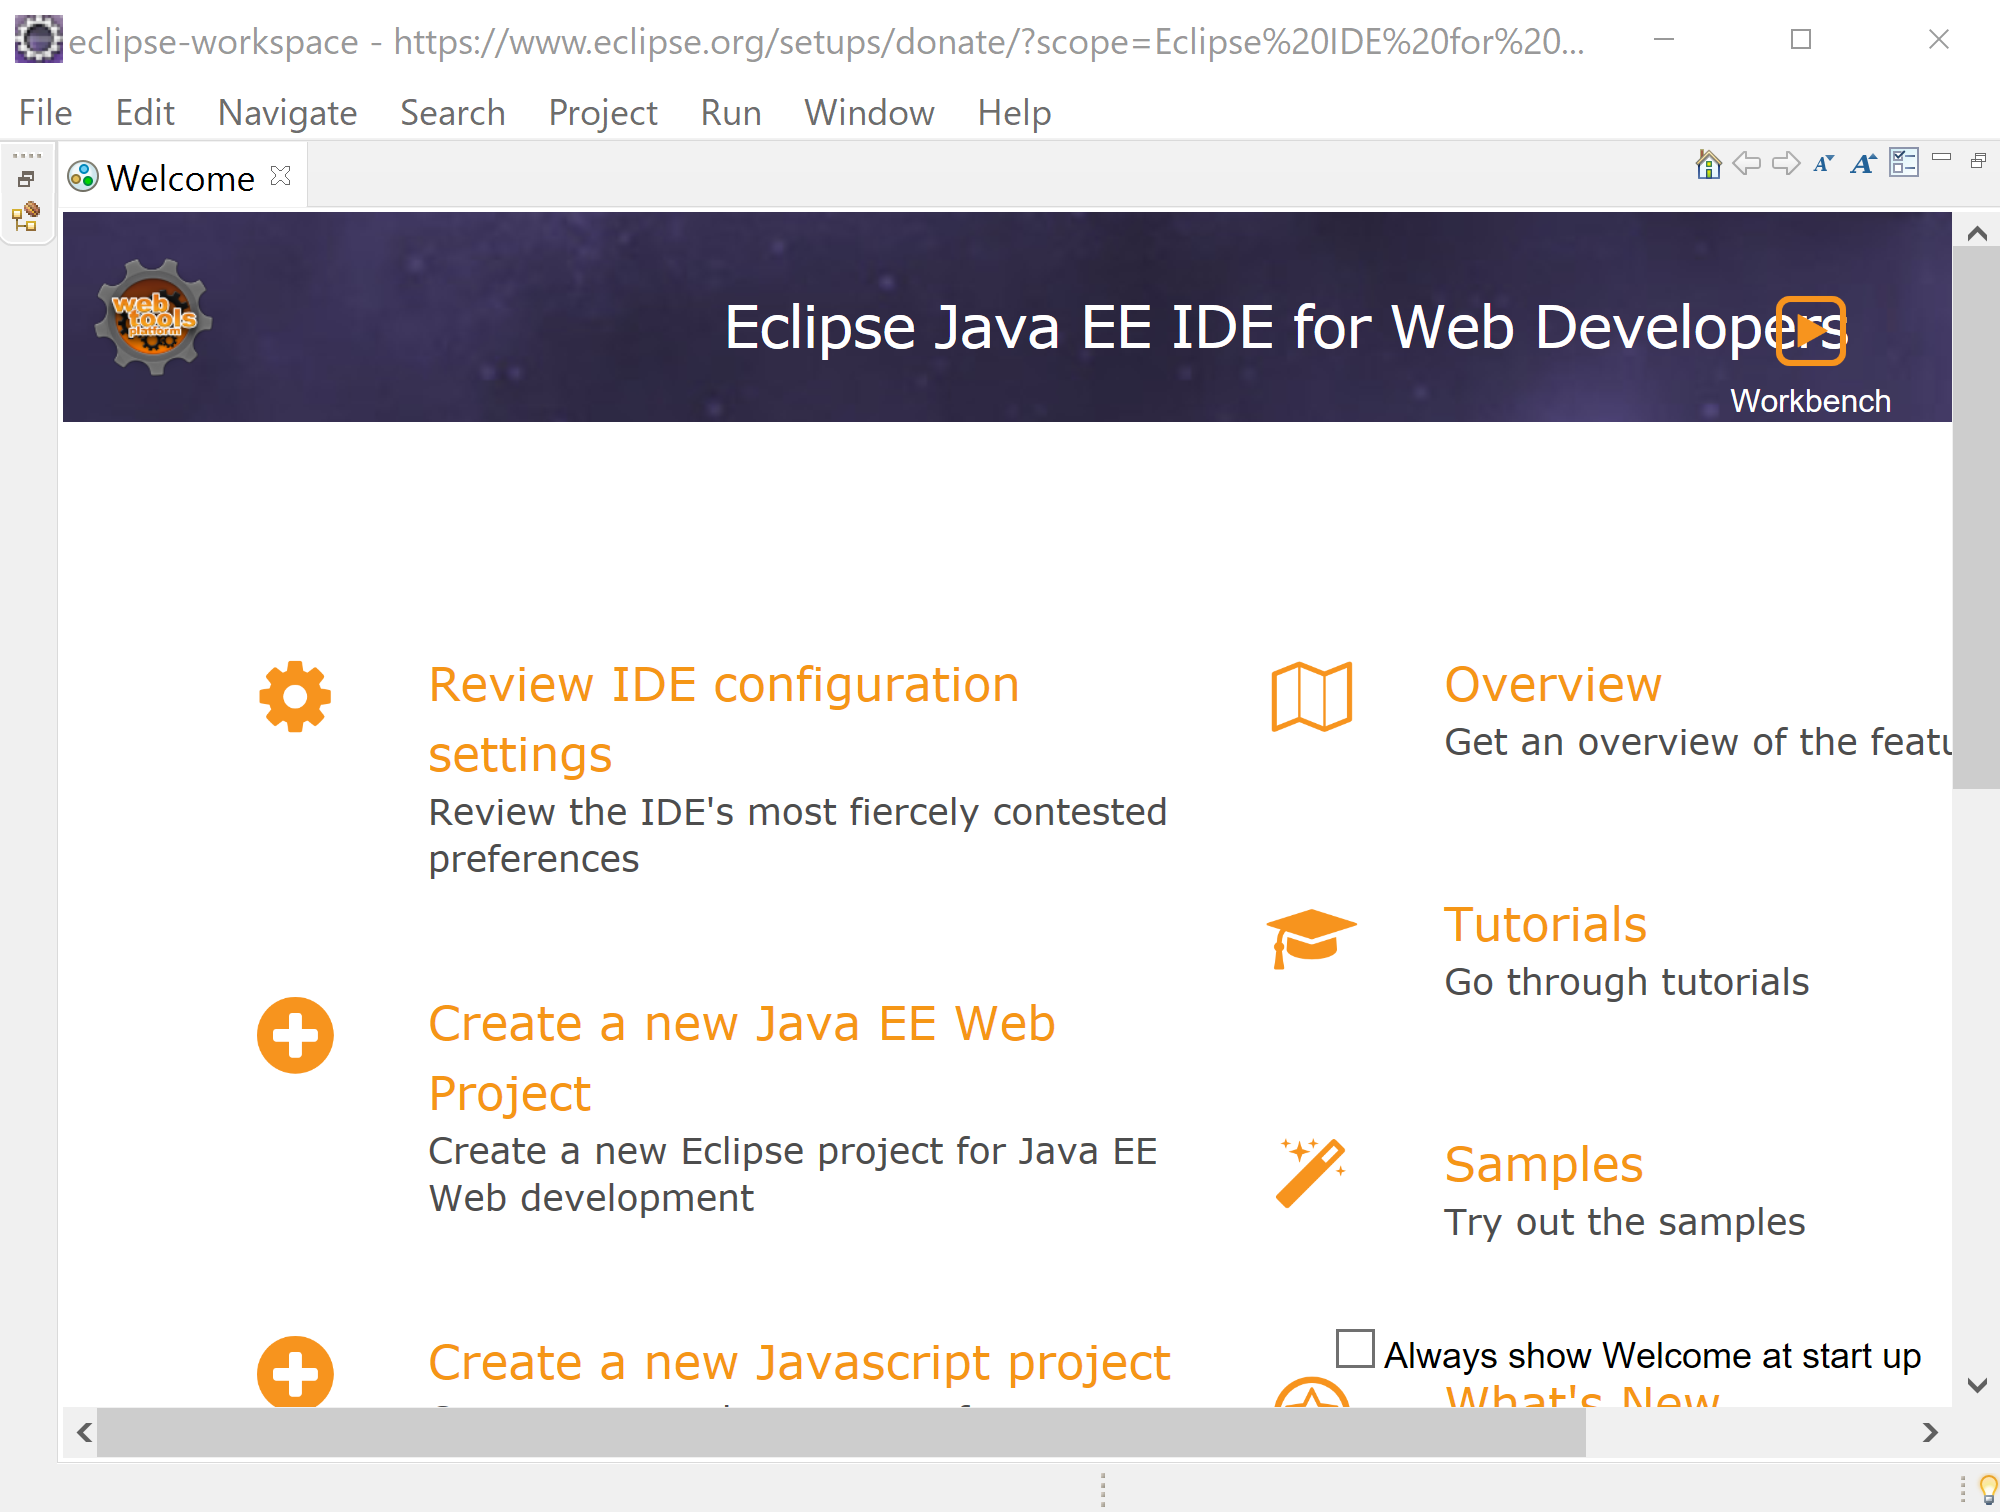
Task: Click 'Get an overview of the featu' text
Action: [x=1697, y=742]
